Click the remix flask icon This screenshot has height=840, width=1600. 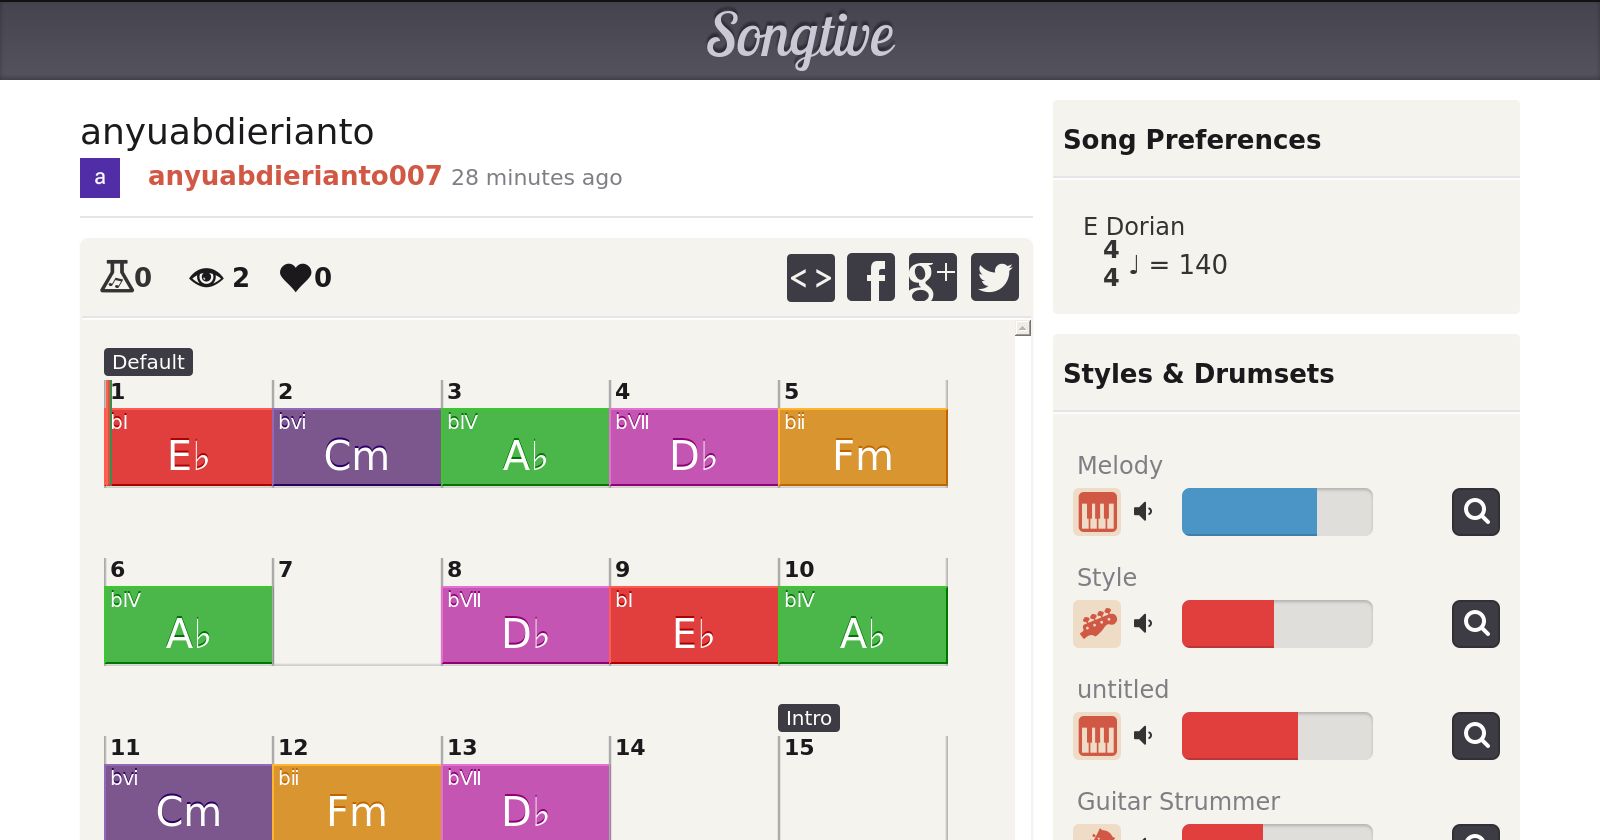coord(116,277)
